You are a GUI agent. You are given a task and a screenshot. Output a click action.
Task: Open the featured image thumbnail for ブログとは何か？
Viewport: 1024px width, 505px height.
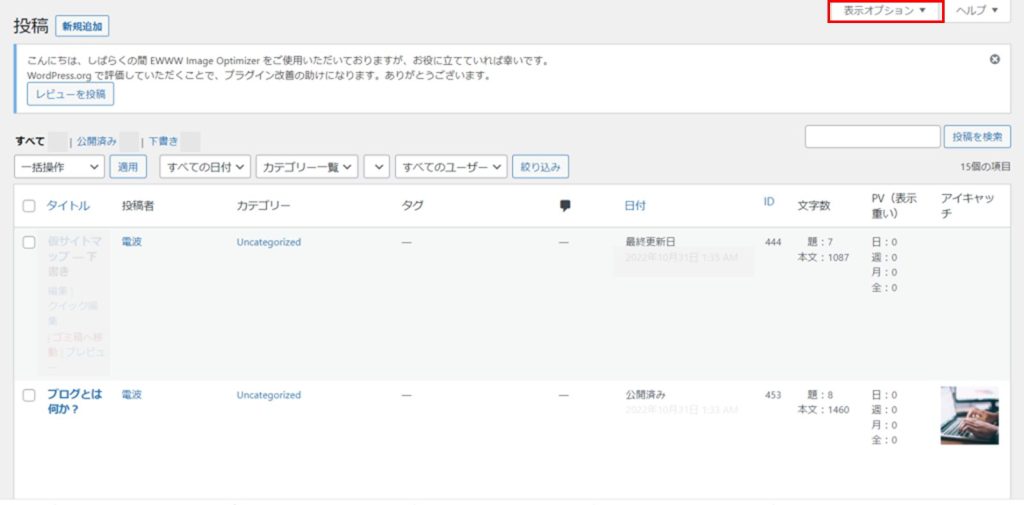pos(969,415)
